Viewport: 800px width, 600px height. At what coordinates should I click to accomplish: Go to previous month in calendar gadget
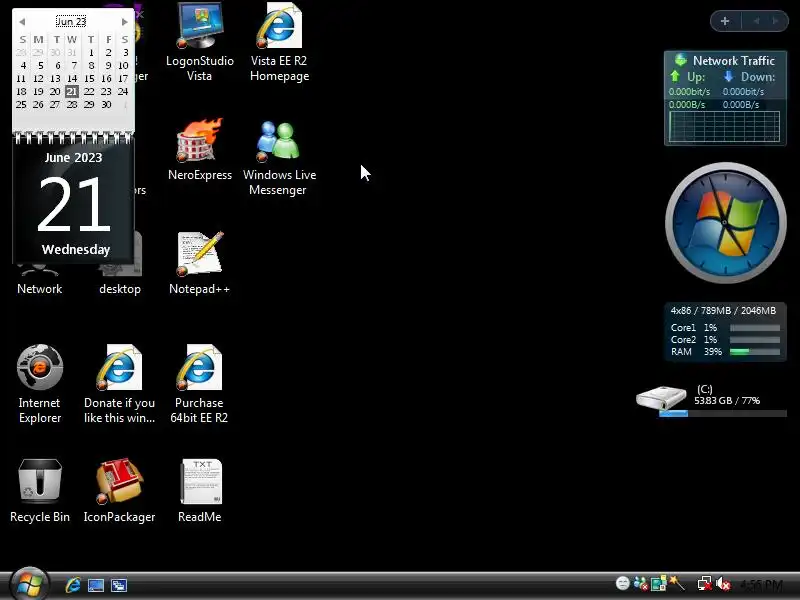pos(22,21)
